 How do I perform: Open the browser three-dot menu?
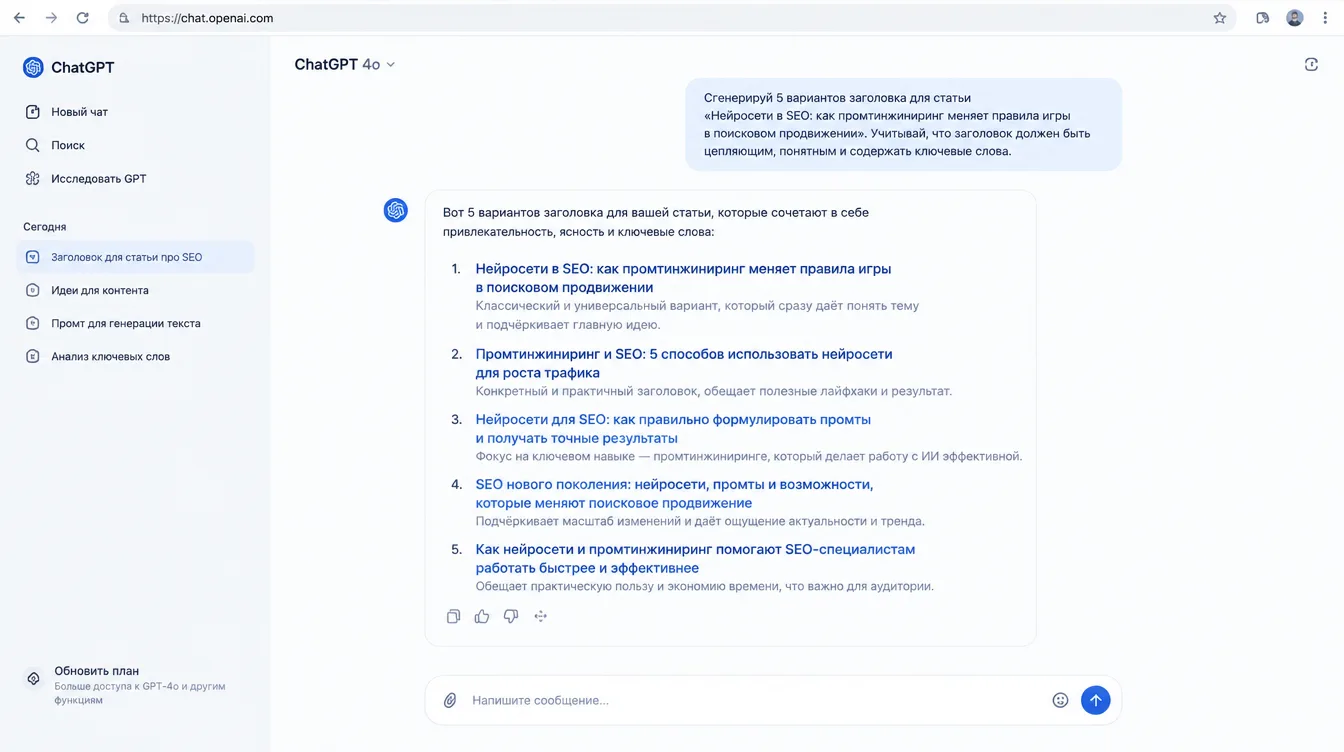coord(1325,18)
